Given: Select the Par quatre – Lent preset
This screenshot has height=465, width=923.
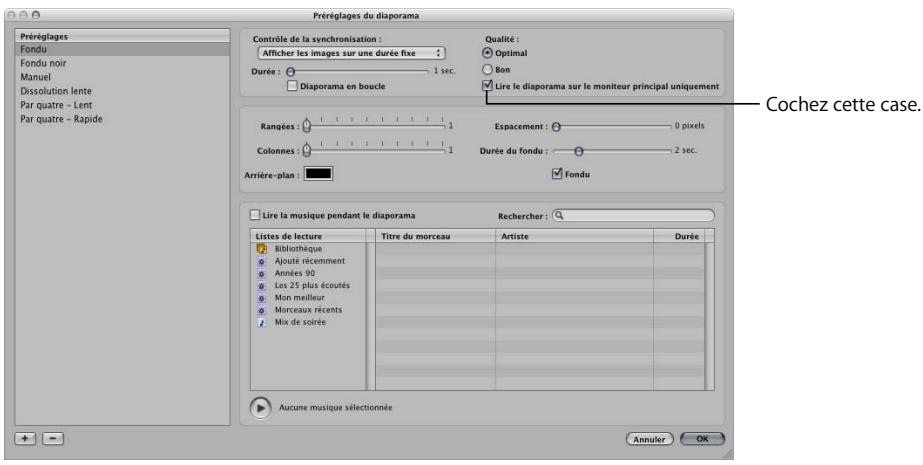Looking at the screenshot, I should [122, 105].
